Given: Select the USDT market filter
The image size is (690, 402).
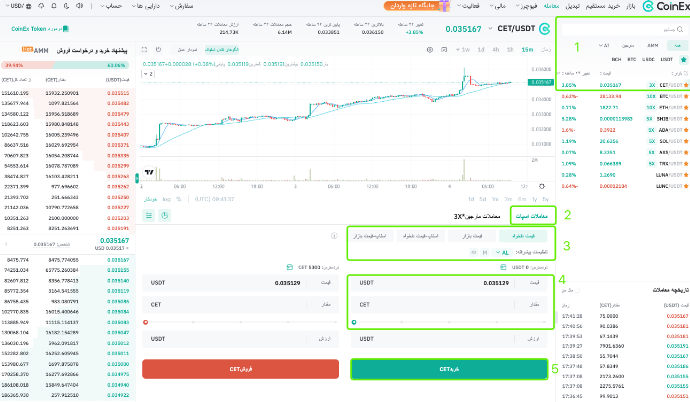Looking at the screenshot, I should coord(666,59).
